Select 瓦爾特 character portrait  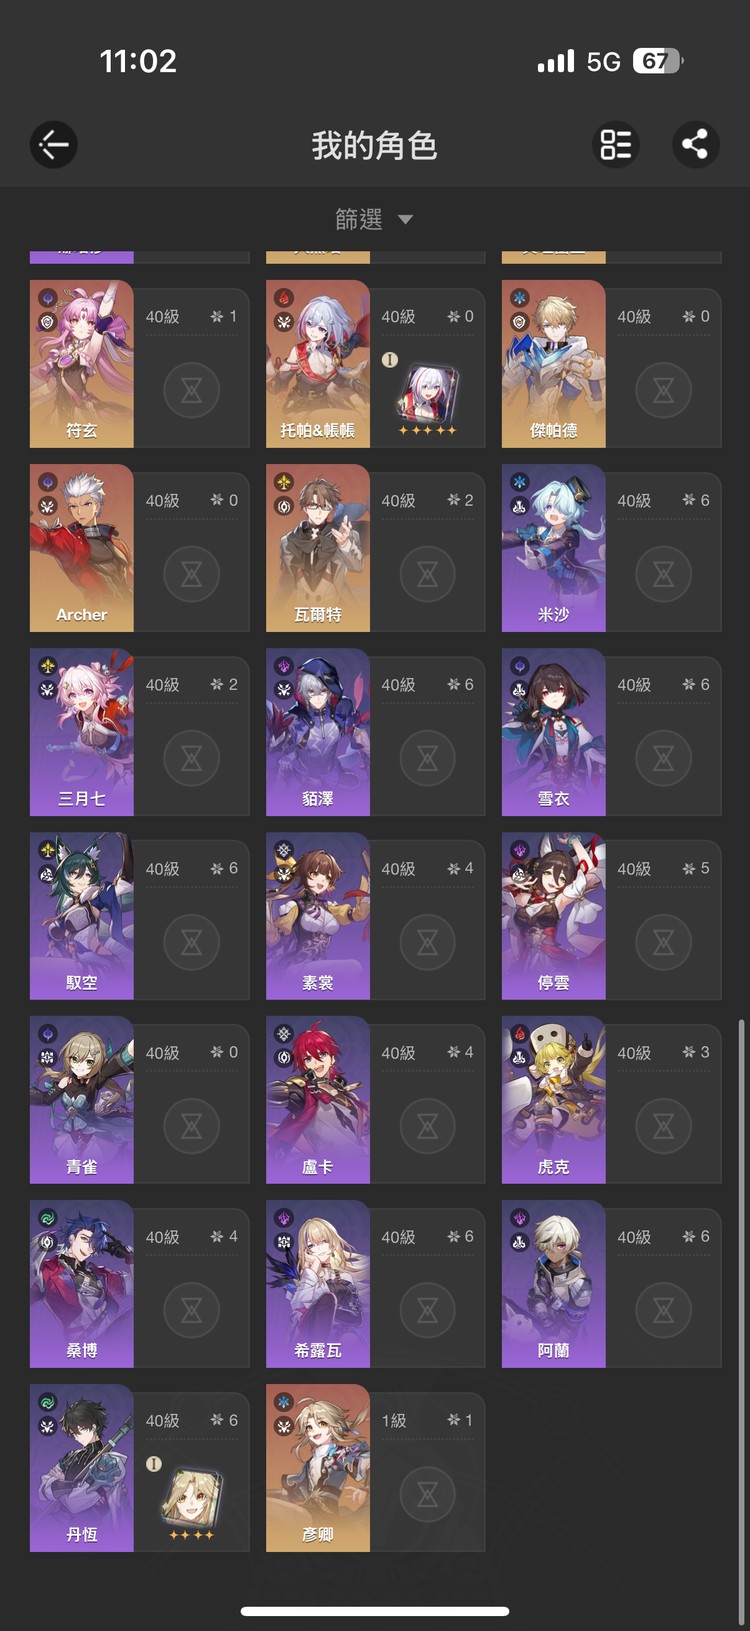tap(318, 548)
